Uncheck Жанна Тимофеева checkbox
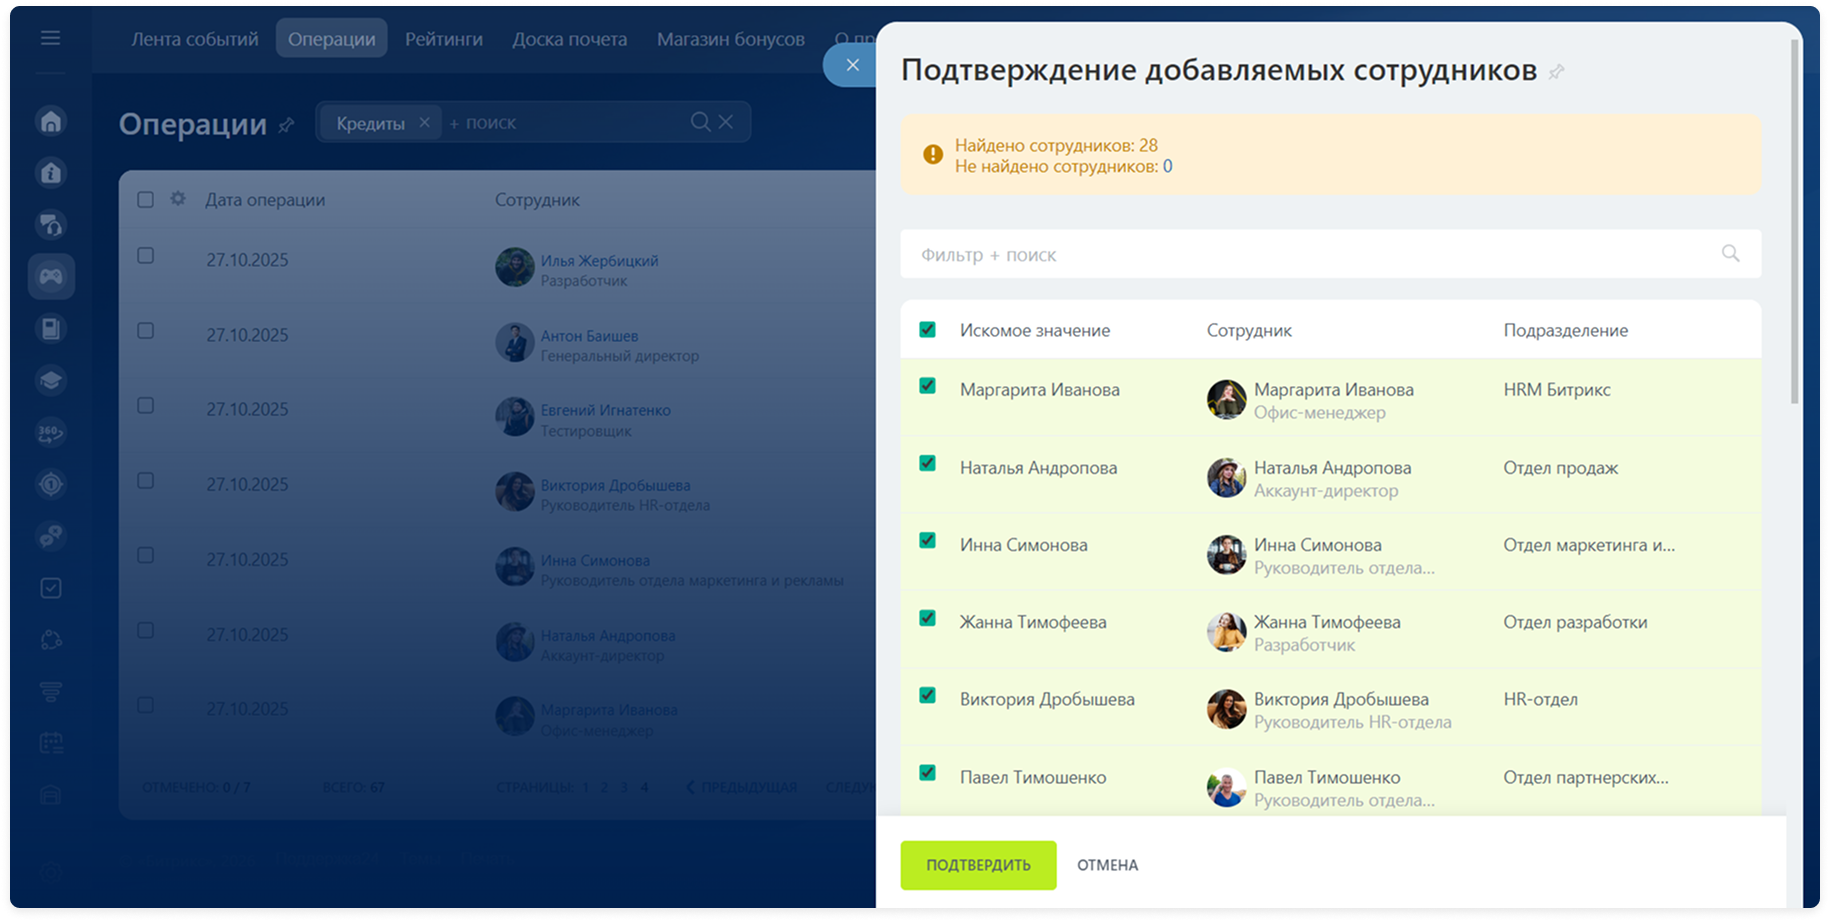This screenshot has height=922, width=1830. [927, 618]
